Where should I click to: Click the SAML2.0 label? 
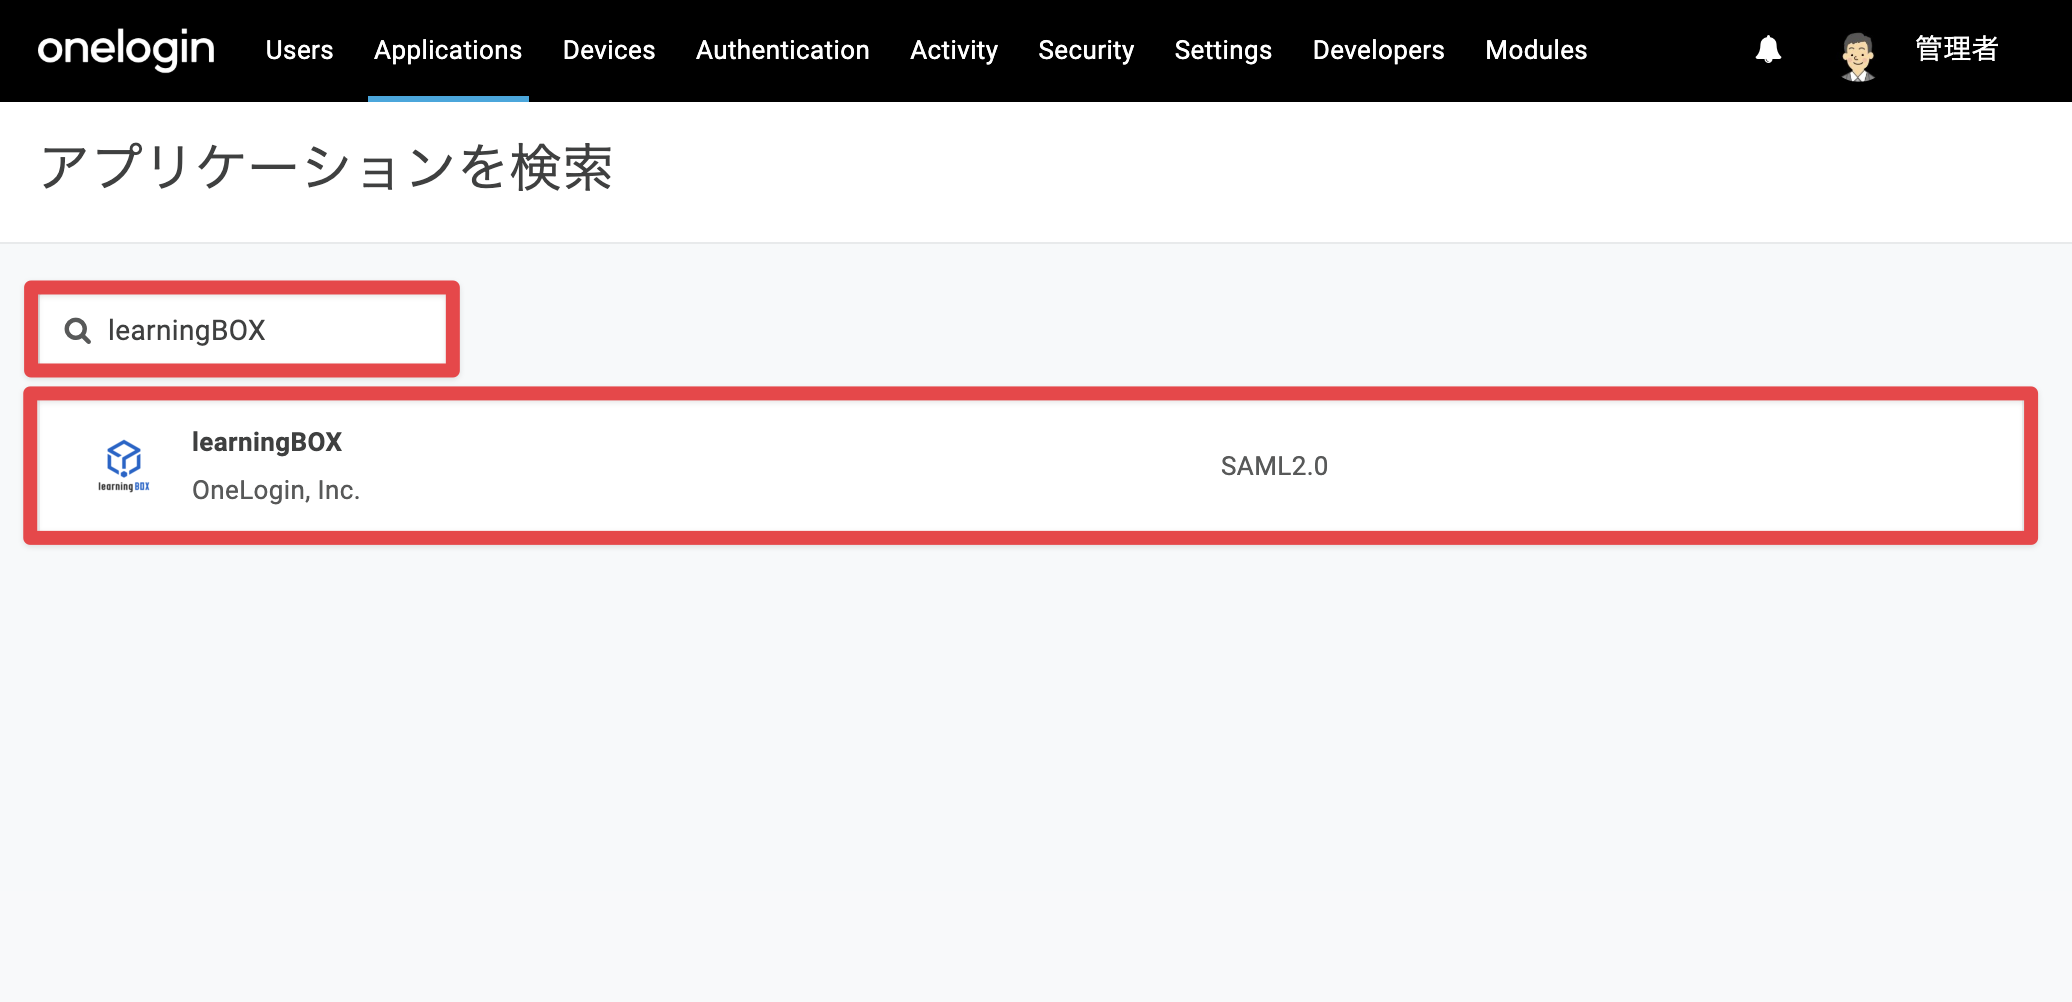pyautogui.click(x=1274, y=466)
